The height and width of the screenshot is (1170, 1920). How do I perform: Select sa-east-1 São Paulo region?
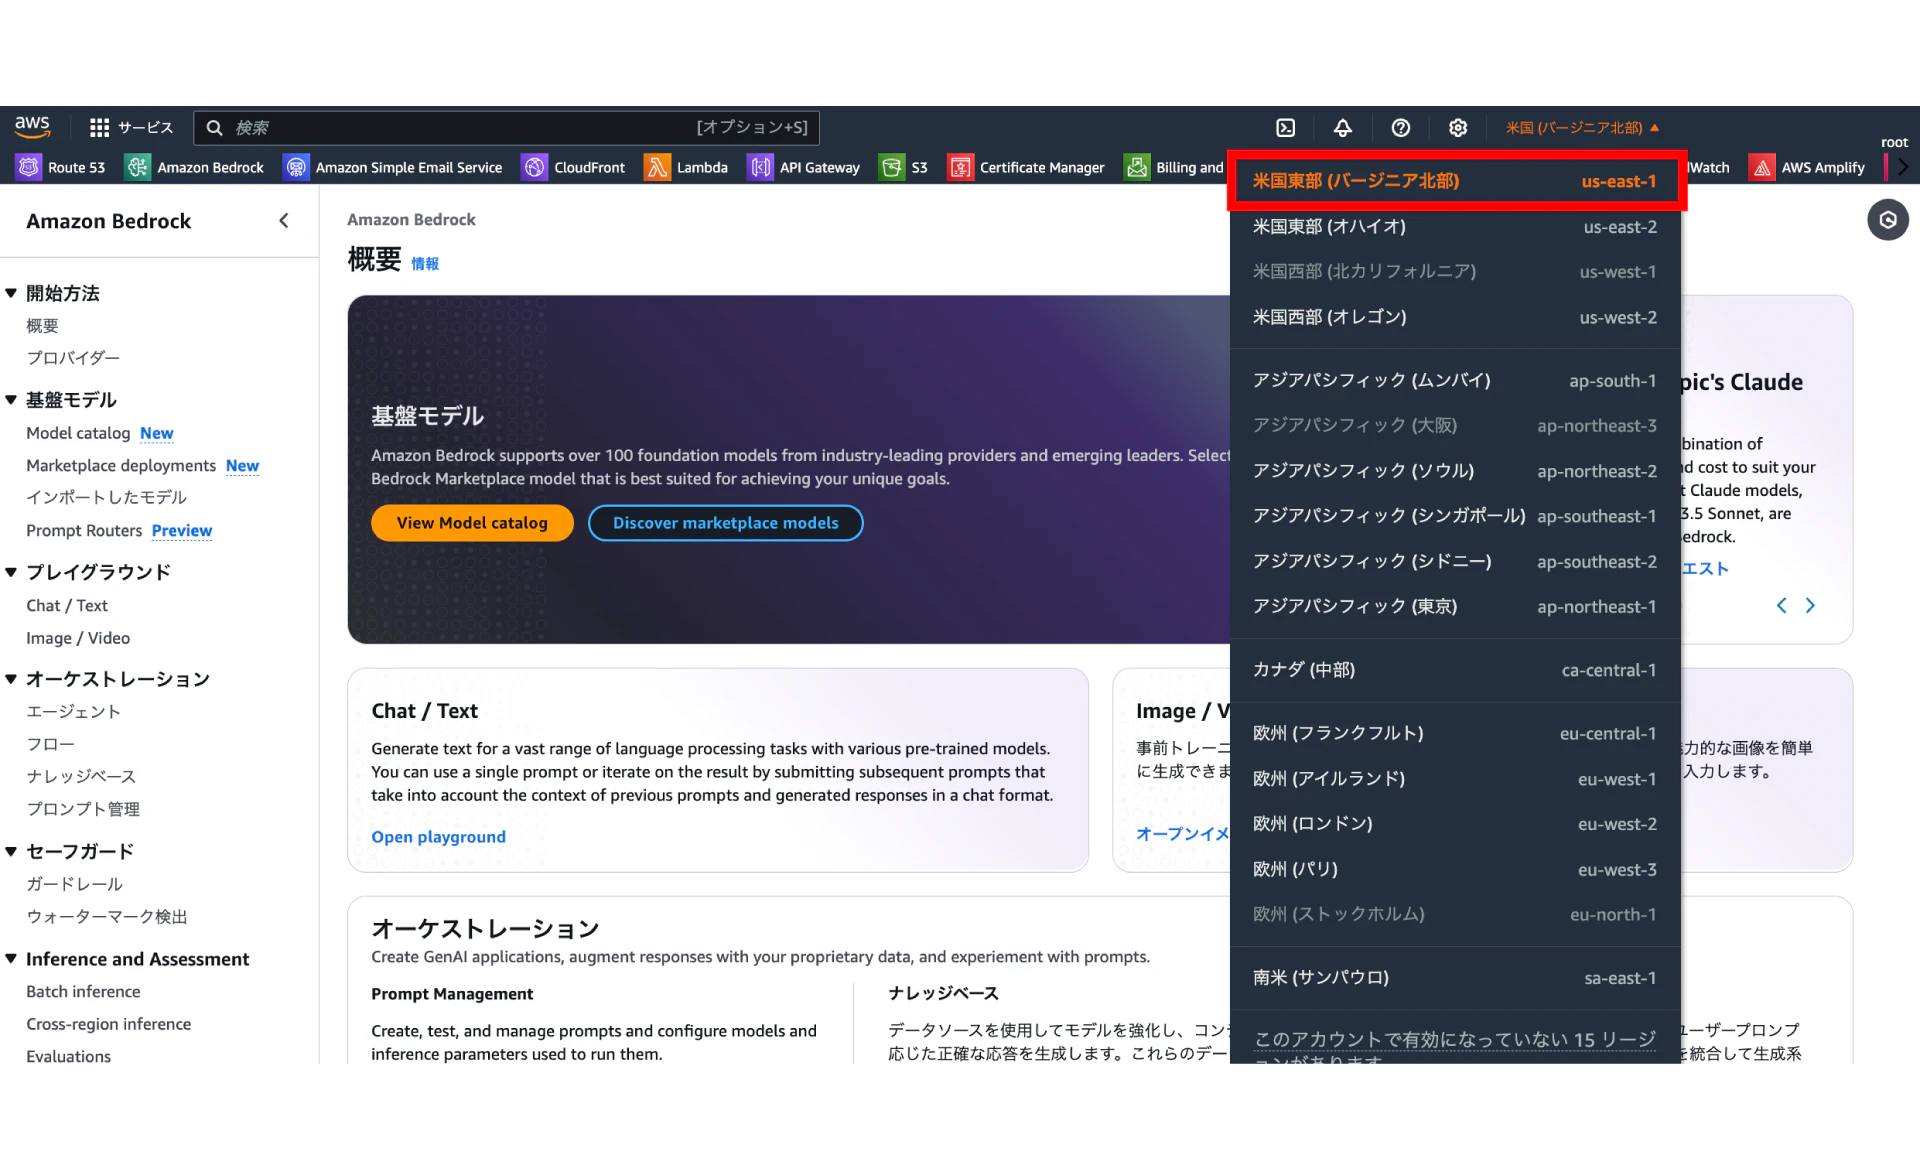[1455, 977]
